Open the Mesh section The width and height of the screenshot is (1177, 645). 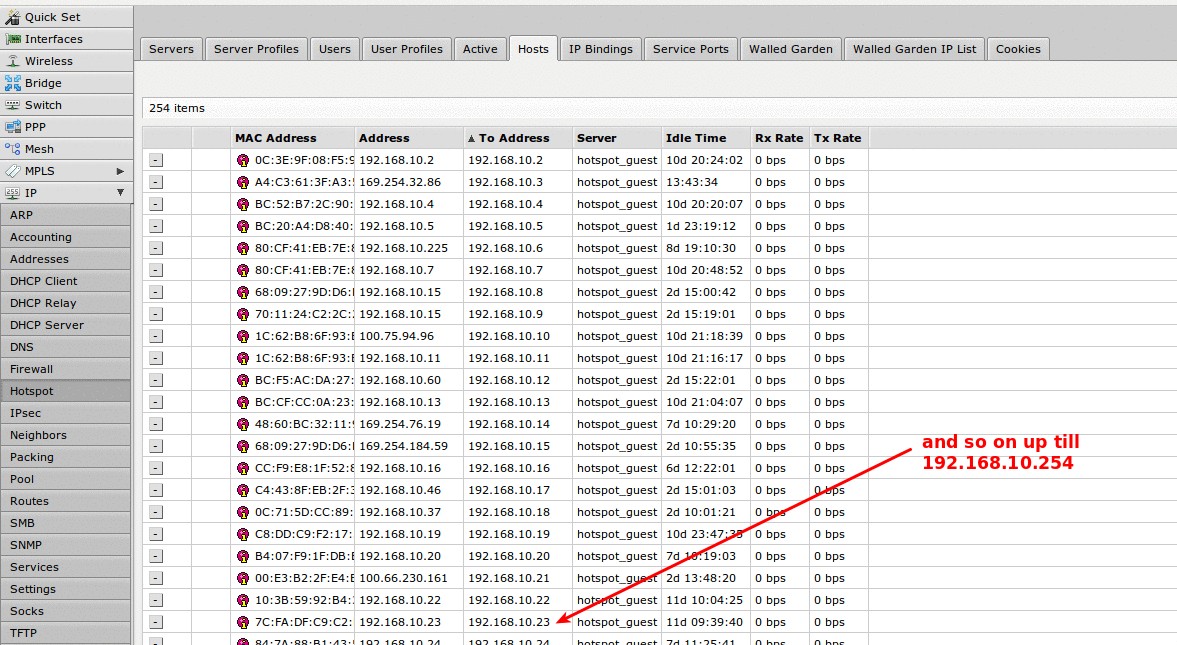[x=66, y=149]
